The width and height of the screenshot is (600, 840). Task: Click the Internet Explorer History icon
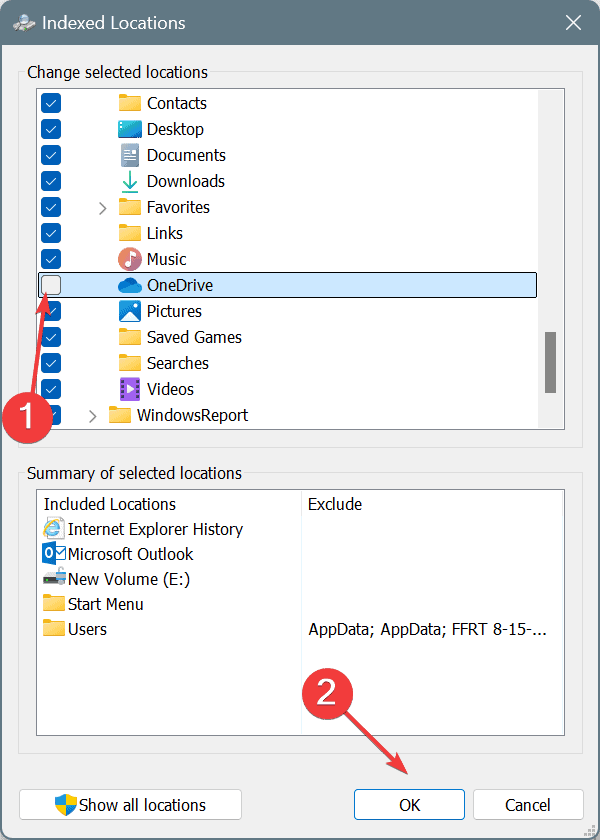[54, 529]
